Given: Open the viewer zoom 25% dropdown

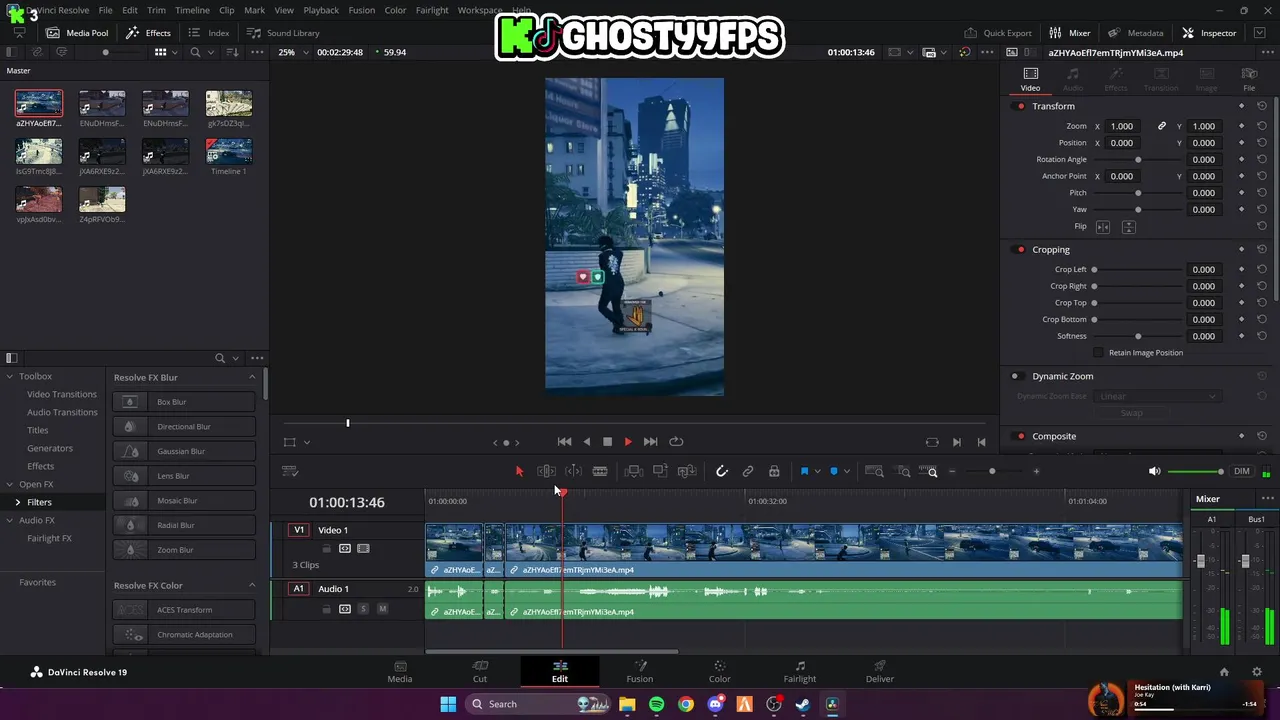Looking at the screenshot, I should point(291,52).
